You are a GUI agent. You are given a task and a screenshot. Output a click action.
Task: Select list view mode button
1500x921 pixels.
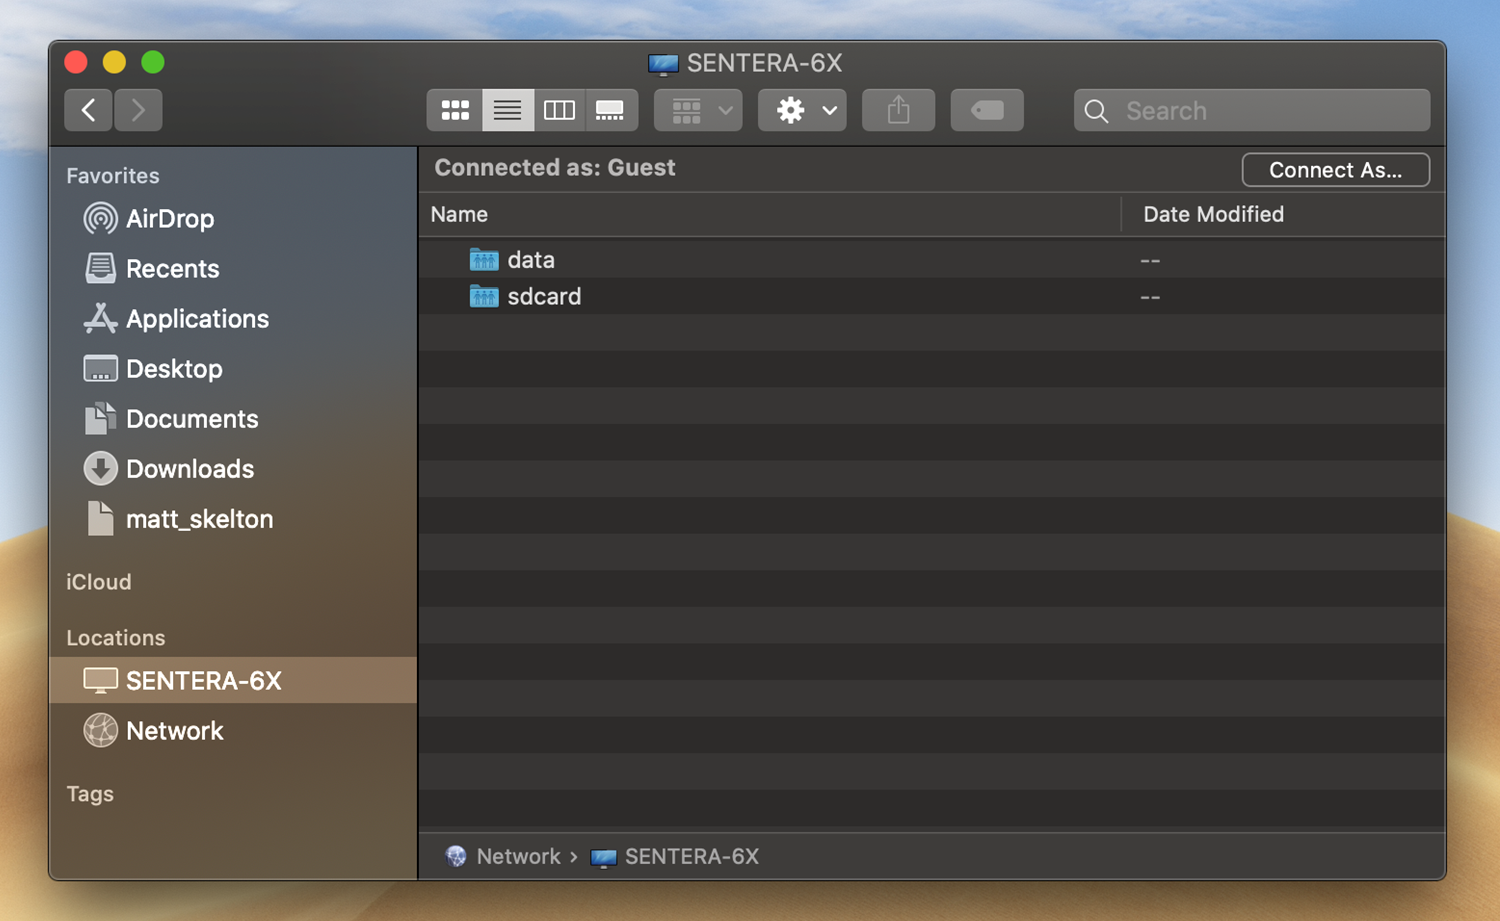(507, 110)
